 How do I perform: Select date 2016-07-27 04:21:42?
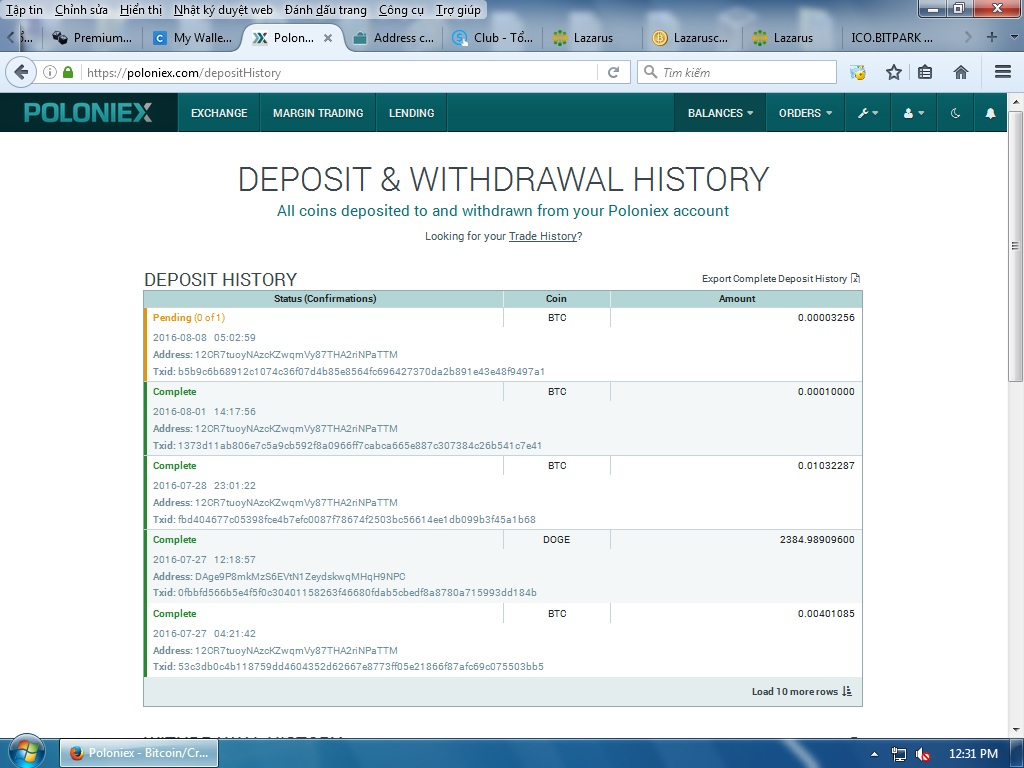(x=204, y=633)
